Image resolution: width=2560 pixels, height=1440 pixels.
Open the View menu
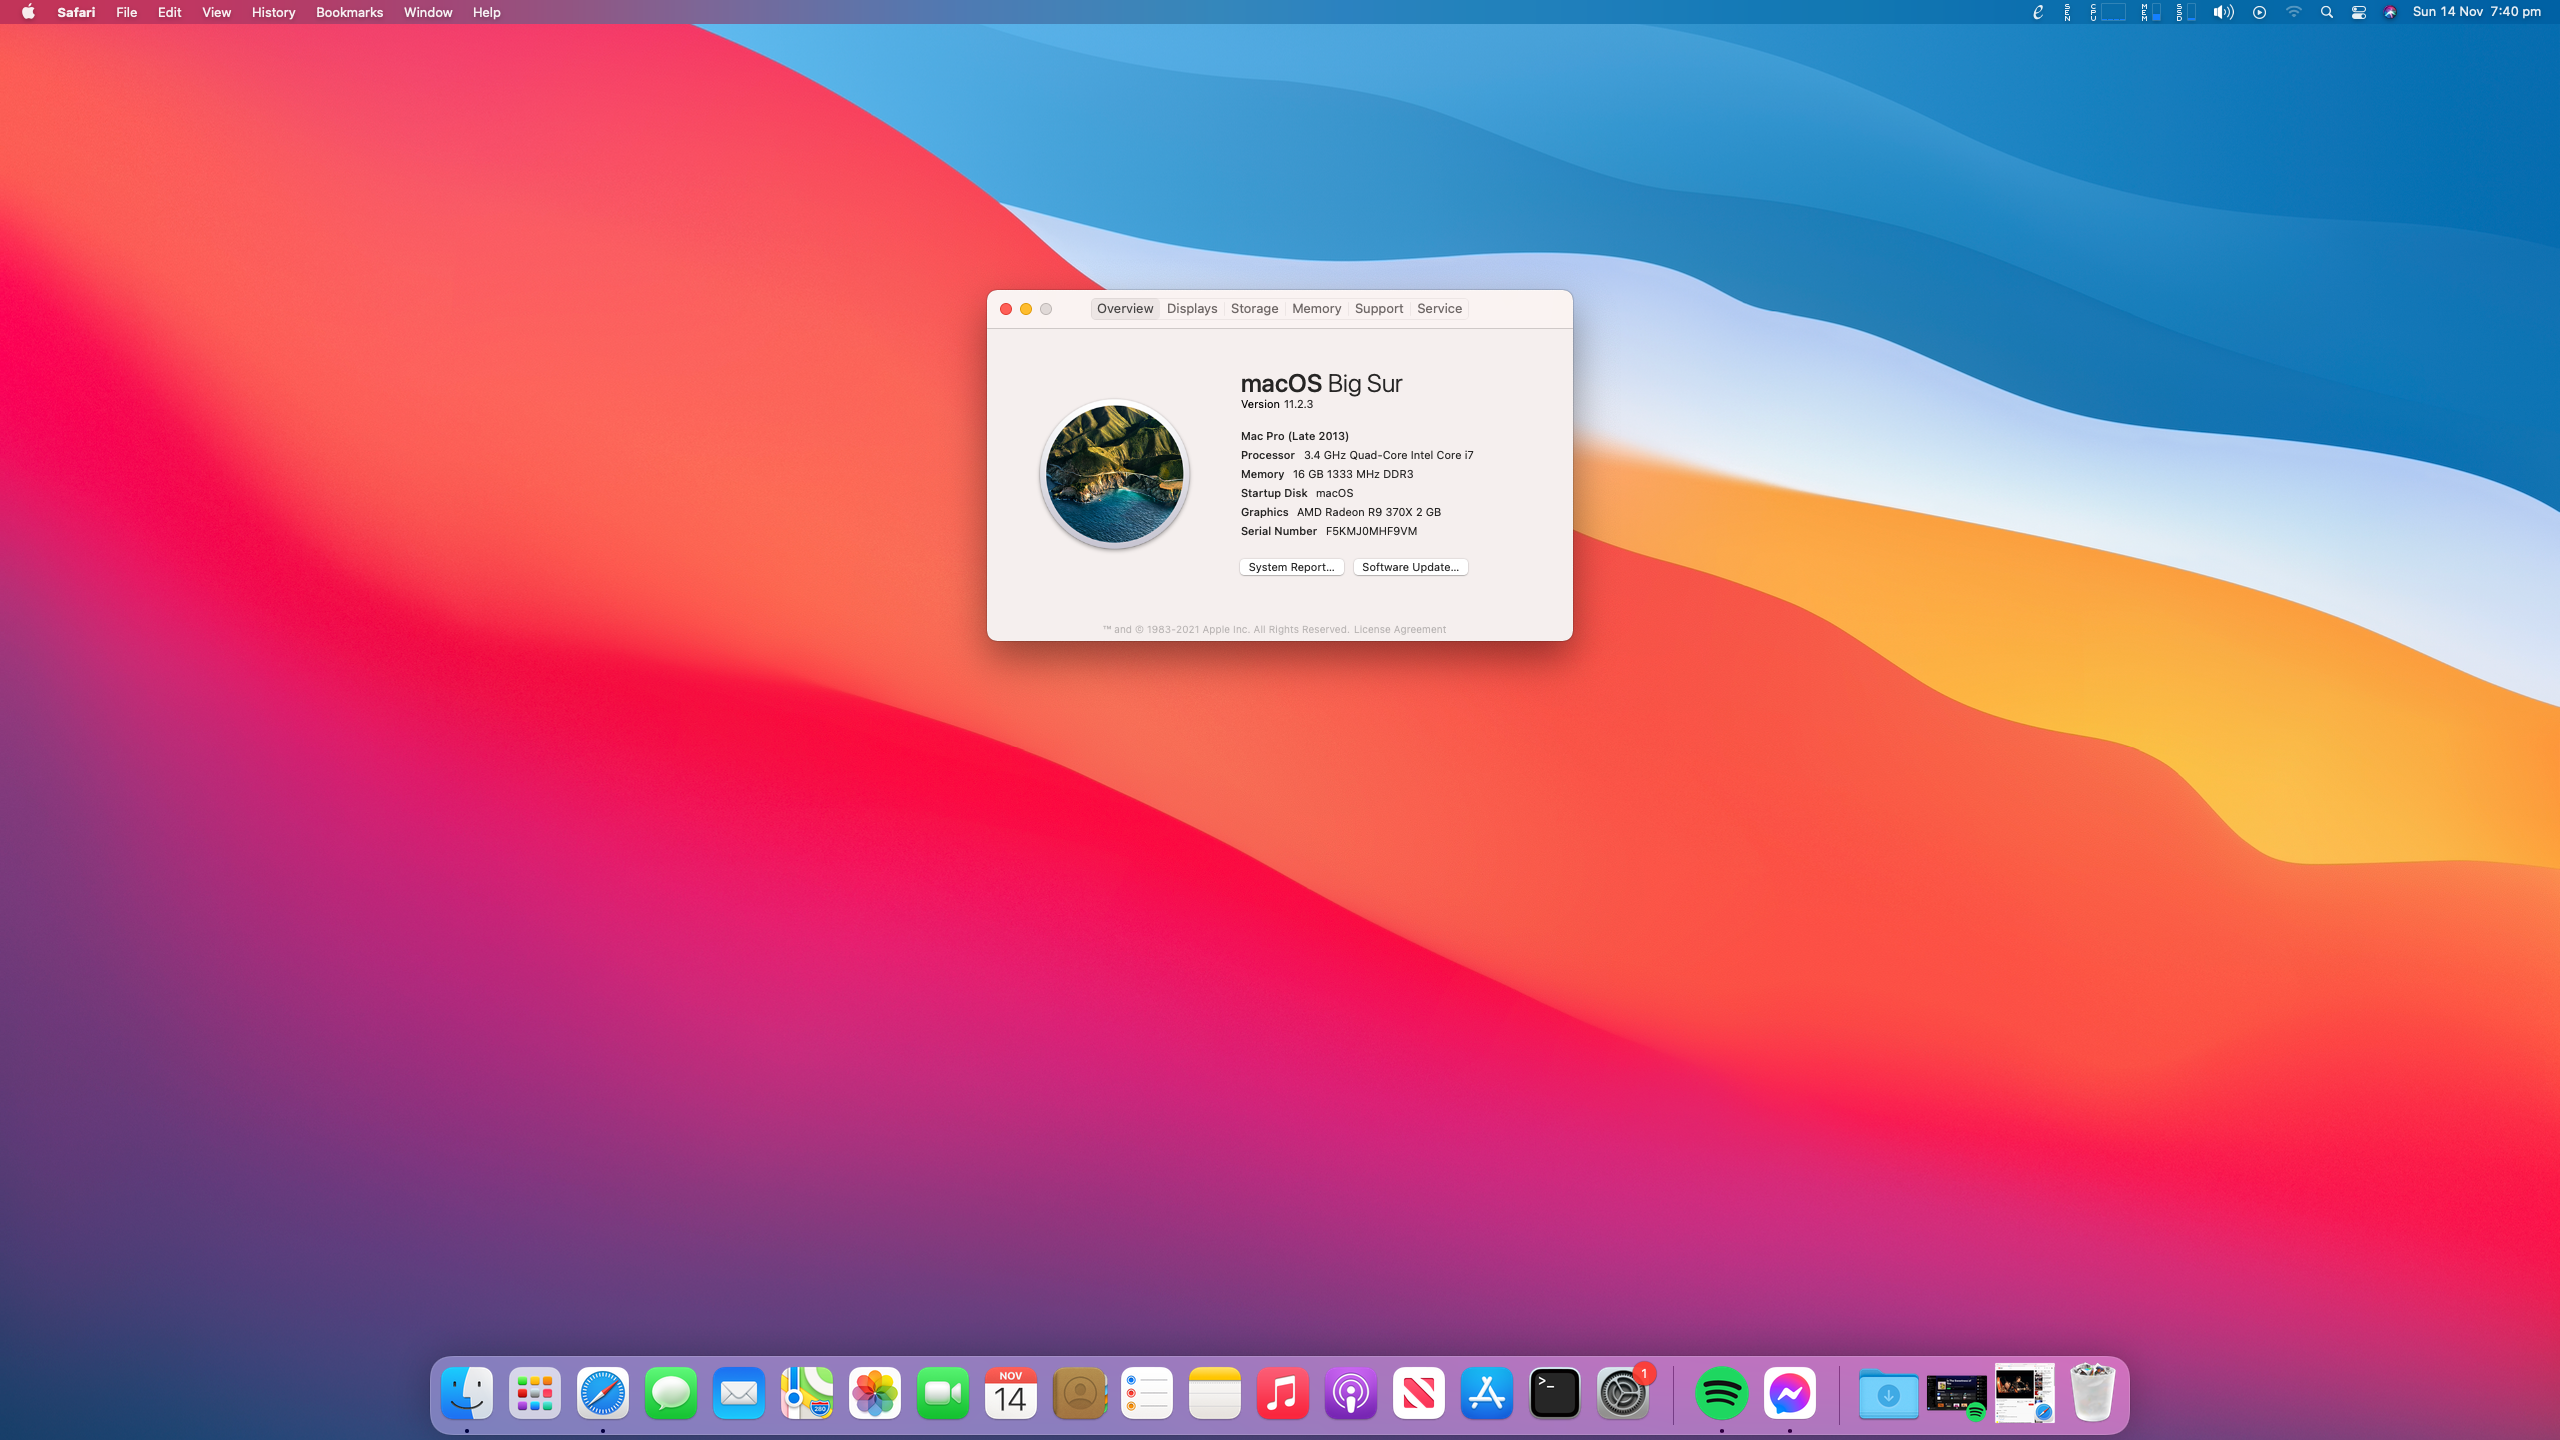click(216, 12)
